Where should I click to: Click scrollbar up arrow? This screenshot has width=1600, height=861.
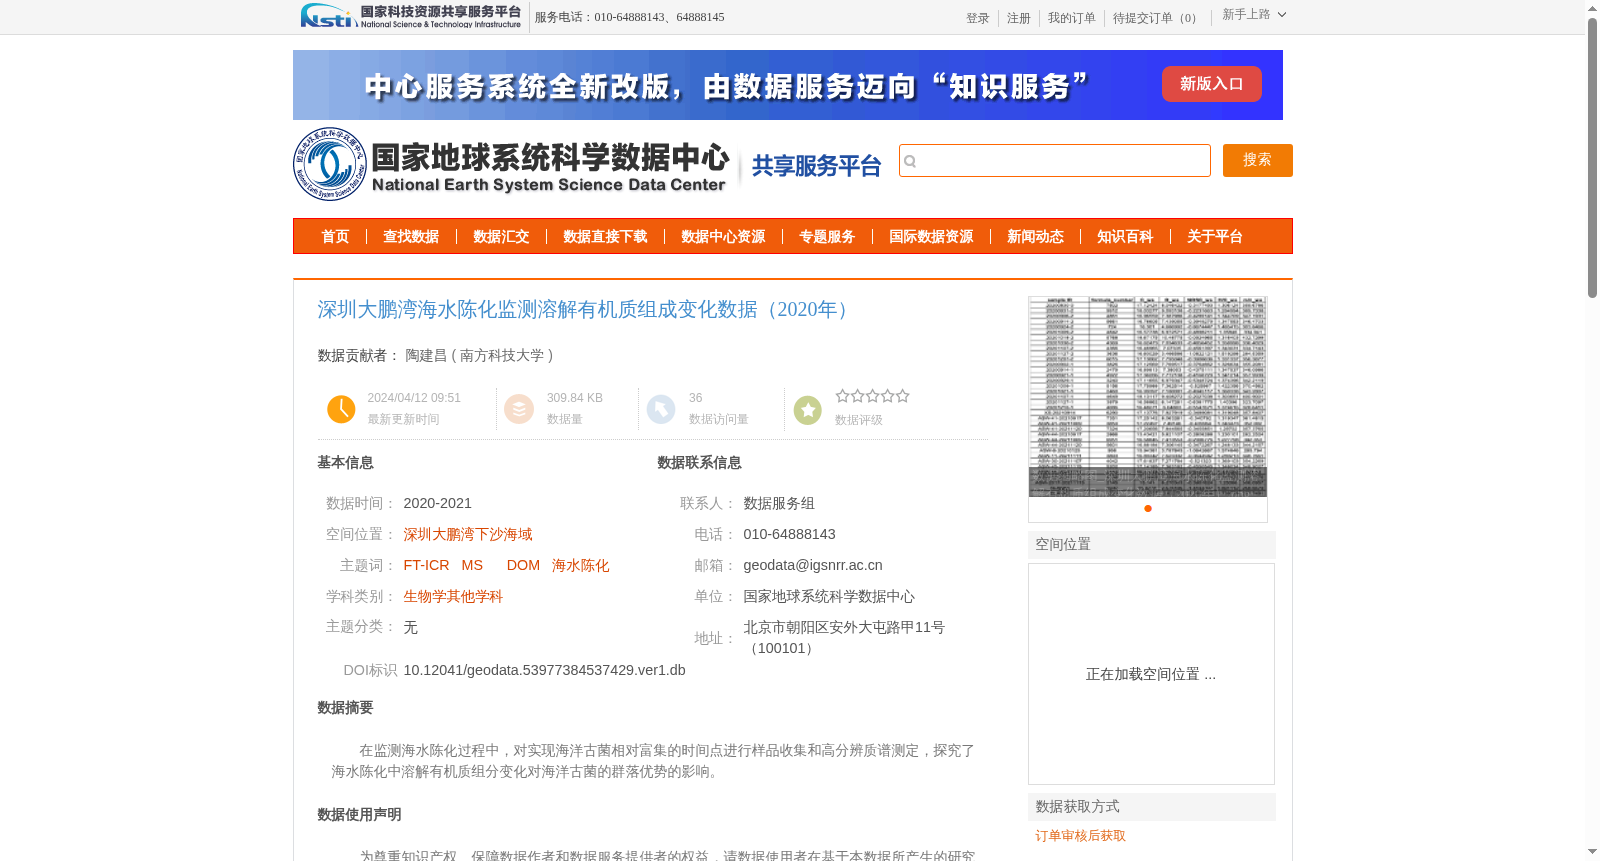tap(1592, 8)
